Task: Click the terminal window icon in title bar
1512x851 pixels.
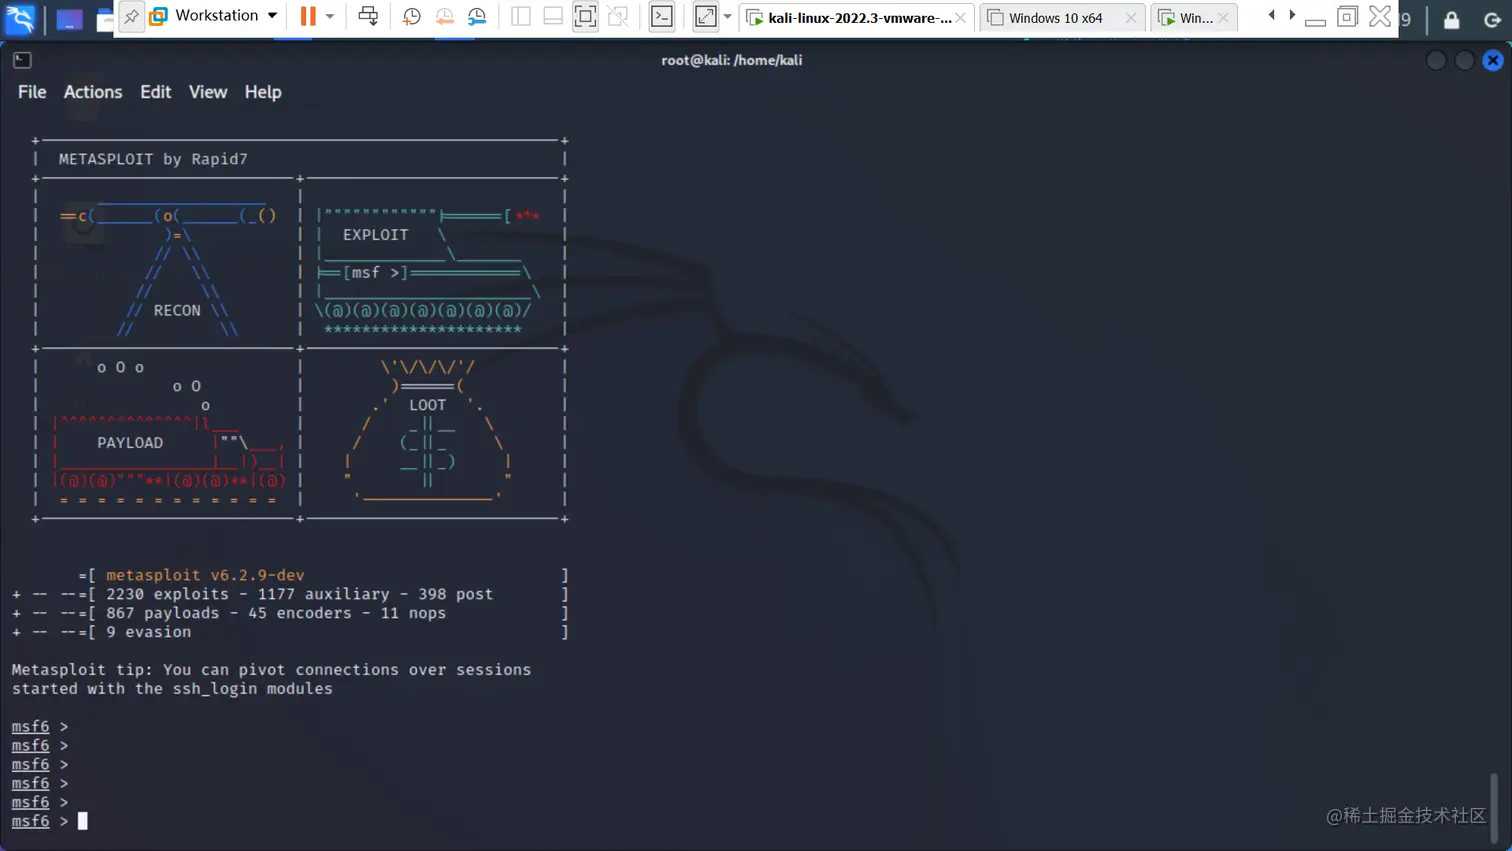Action: pyautogui.click(x=22, y=60)
